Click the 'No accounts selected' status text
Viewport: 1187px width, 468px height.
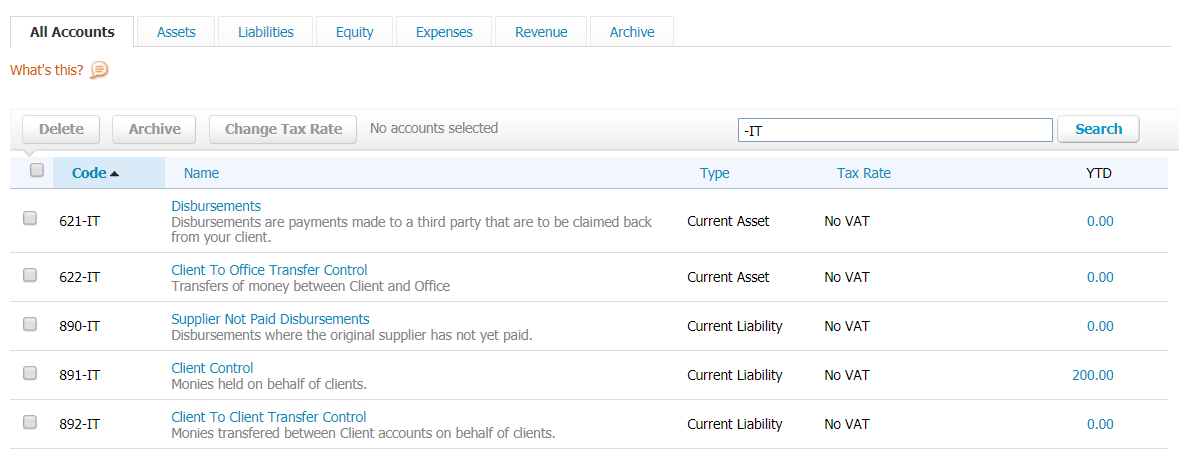pyautogui.click(x=434, y=128)
